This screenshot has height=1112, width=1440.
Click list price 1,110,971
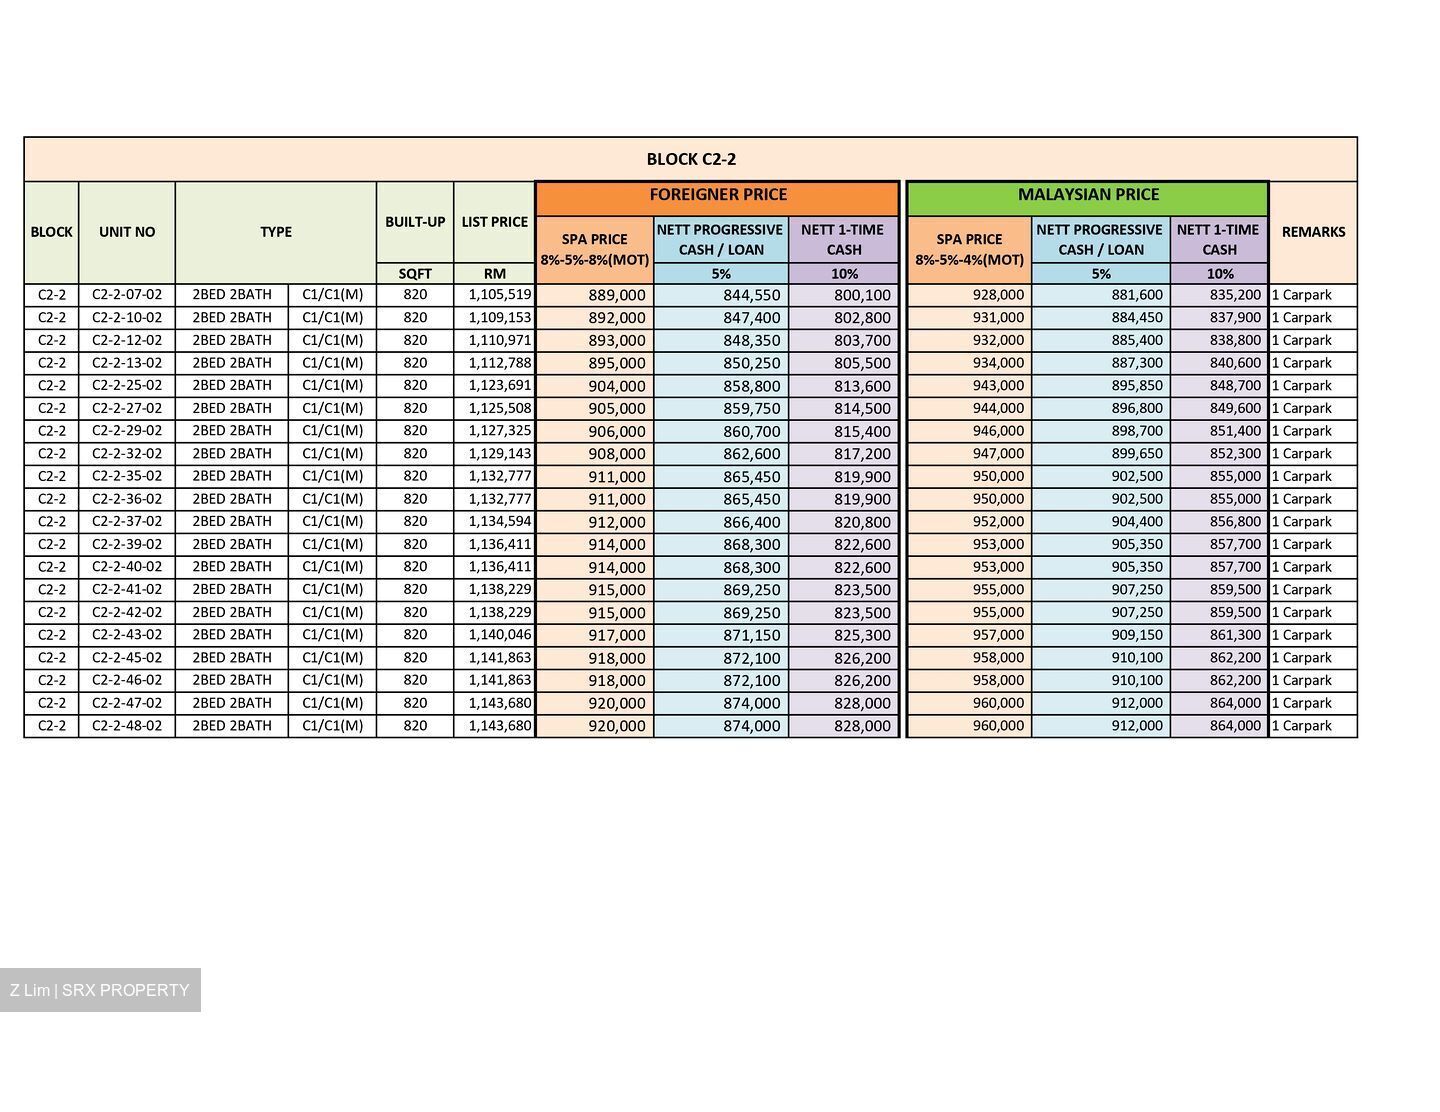coord(500,340)
